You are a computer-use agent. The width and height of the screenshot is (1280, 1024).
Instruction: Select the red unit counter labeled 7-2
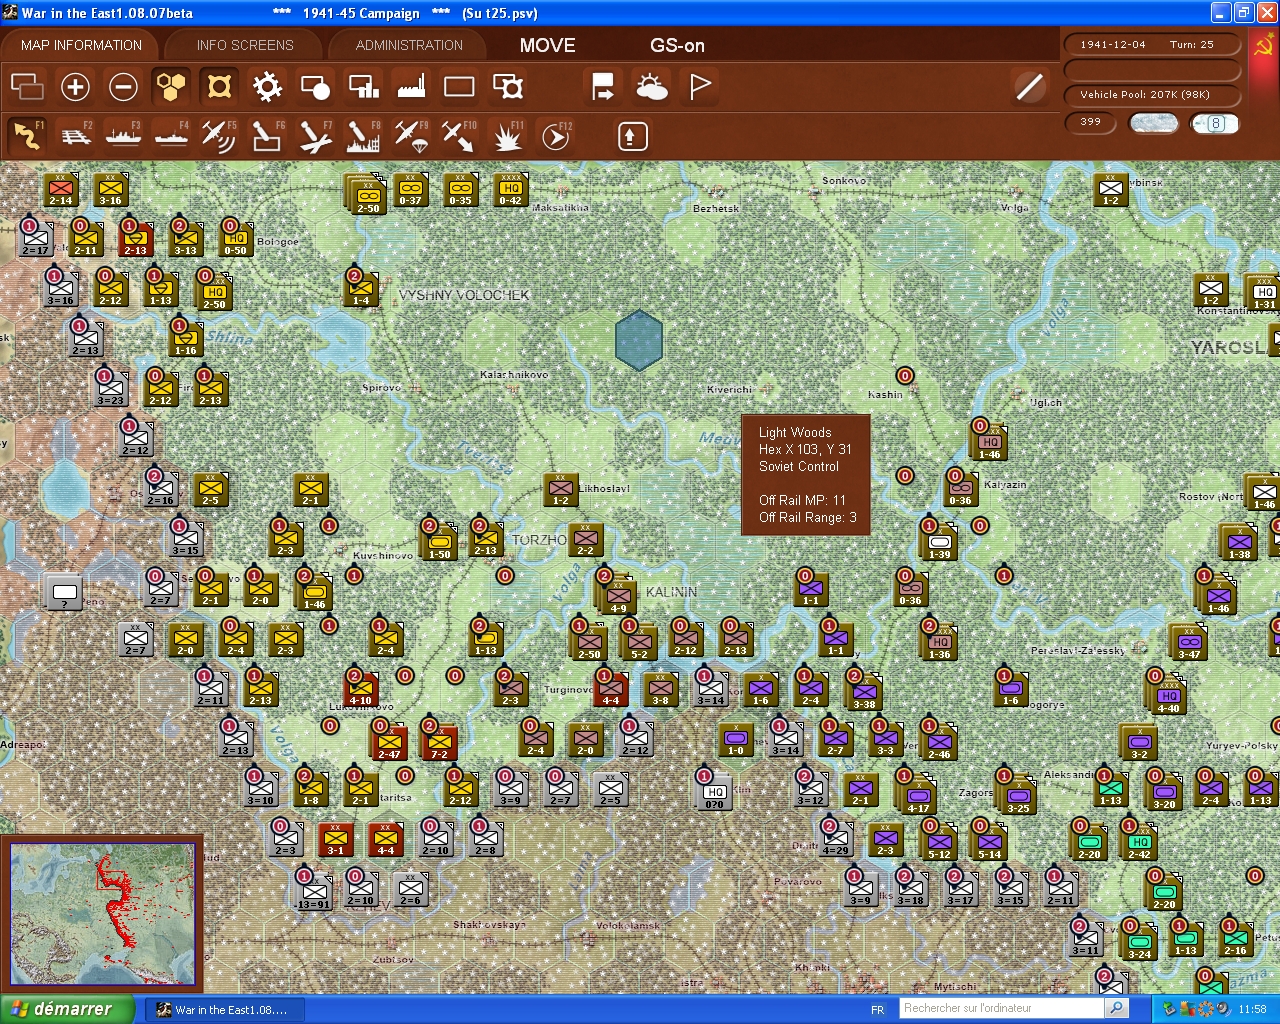(x=439, y=743)
